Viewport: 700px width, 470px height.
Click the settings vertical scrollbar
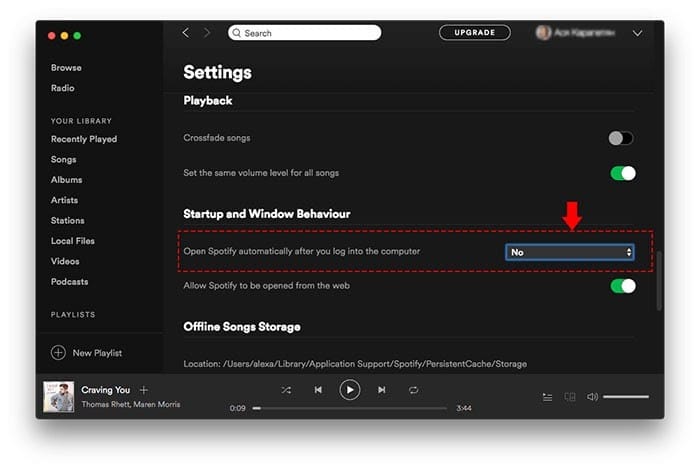click(659, 281)
